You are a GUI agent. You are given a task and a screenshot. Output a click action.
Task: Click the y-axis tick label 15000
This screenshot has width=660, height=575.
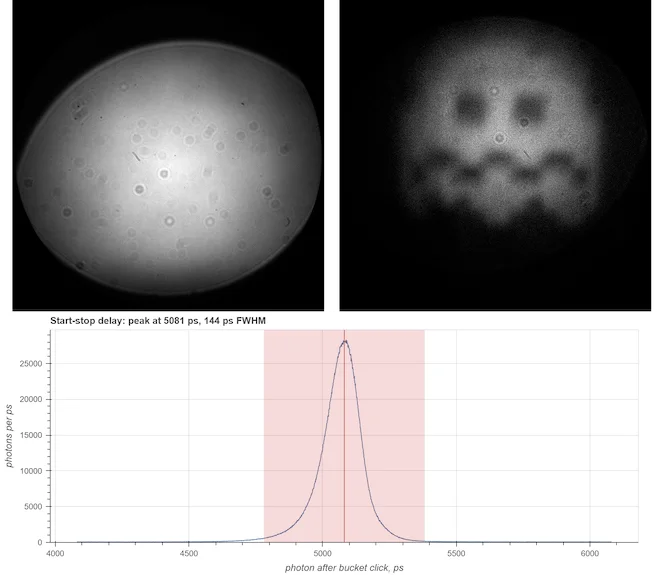[x=31, y=435]
